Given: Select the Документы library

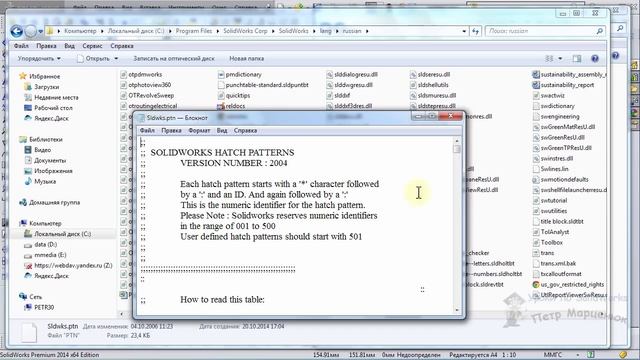Looking at the screenshot, I should click(45, 160).
